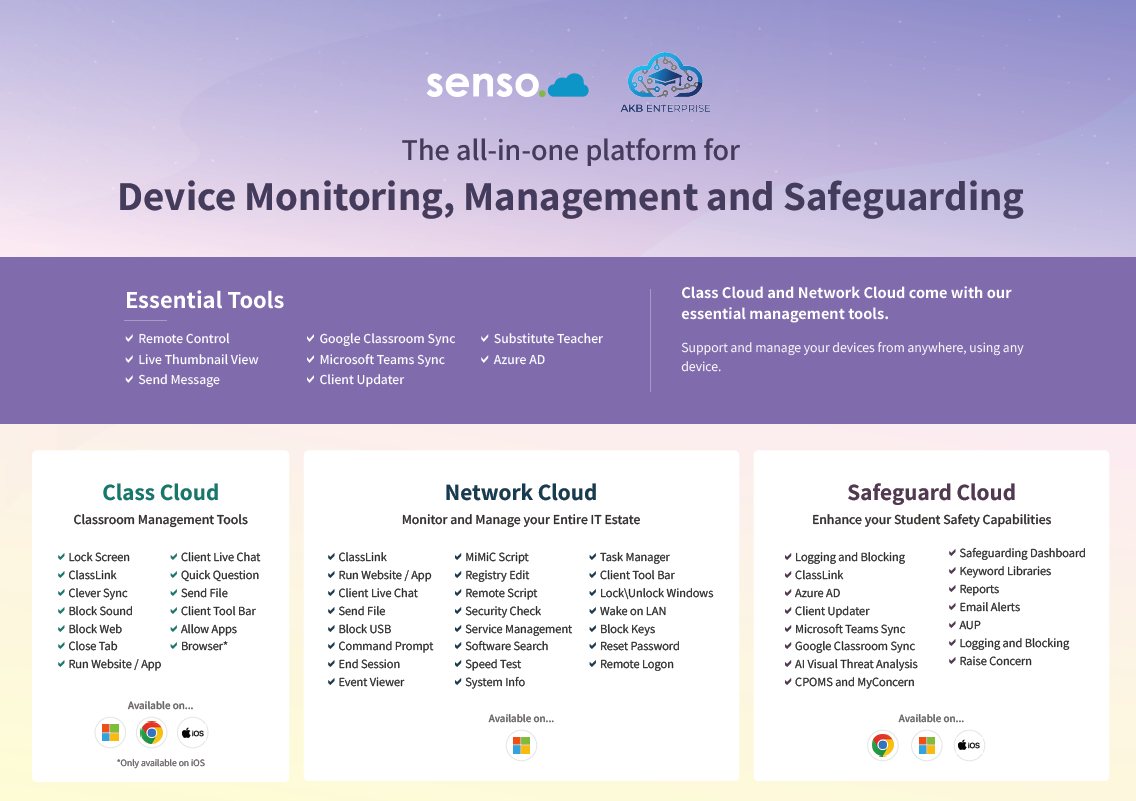The width and height of the screenshot is (1136, 801).
Task: Click the Senso cloud logo
Action: (x=507, y=84)
